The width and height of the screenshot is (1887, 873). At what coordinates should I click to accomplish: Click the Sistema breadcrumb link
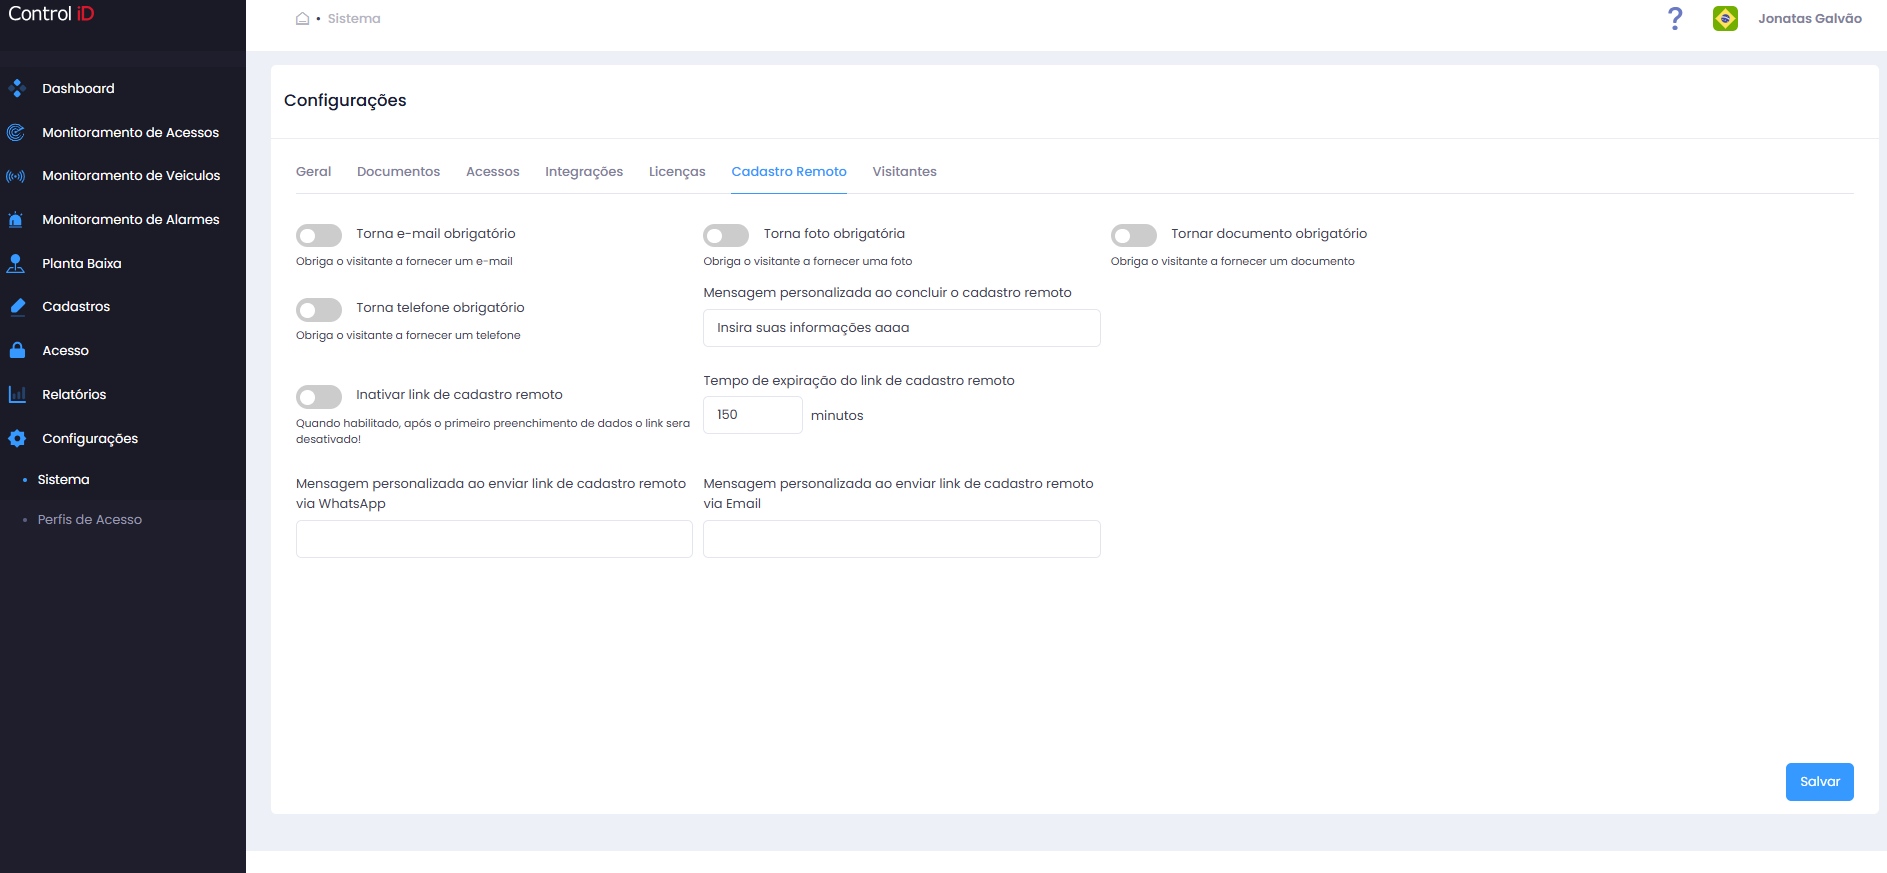[354, 19]
